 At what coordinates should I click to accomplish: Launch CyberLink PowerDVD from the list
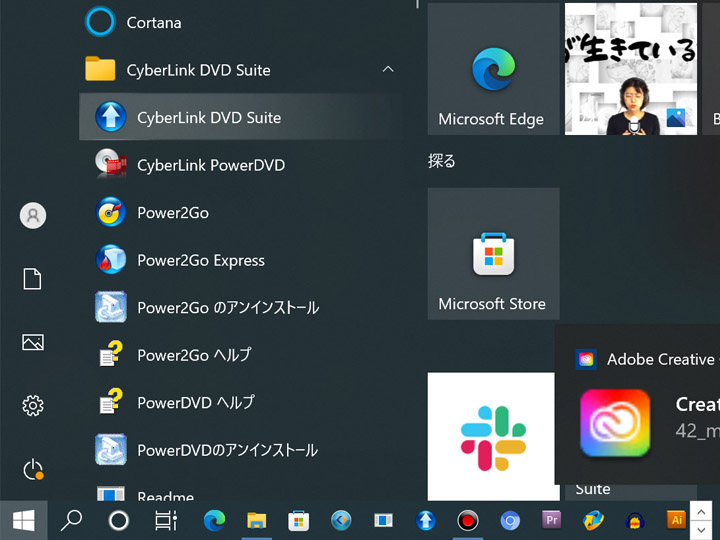[210, 165]
